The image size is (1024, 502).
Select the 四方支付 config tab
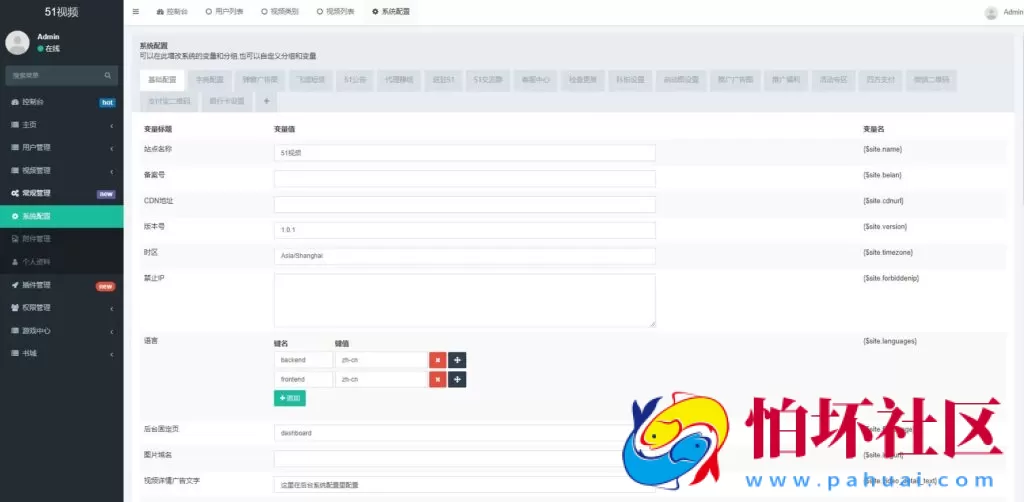[x=880, y=80]
